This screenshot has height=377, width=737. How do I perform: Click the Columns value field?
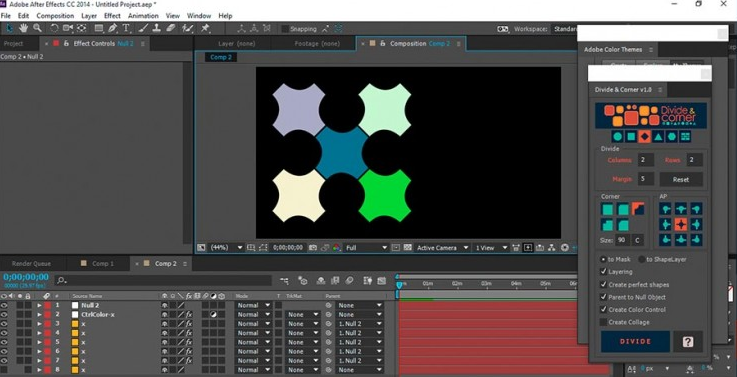[x=645, y=160]
